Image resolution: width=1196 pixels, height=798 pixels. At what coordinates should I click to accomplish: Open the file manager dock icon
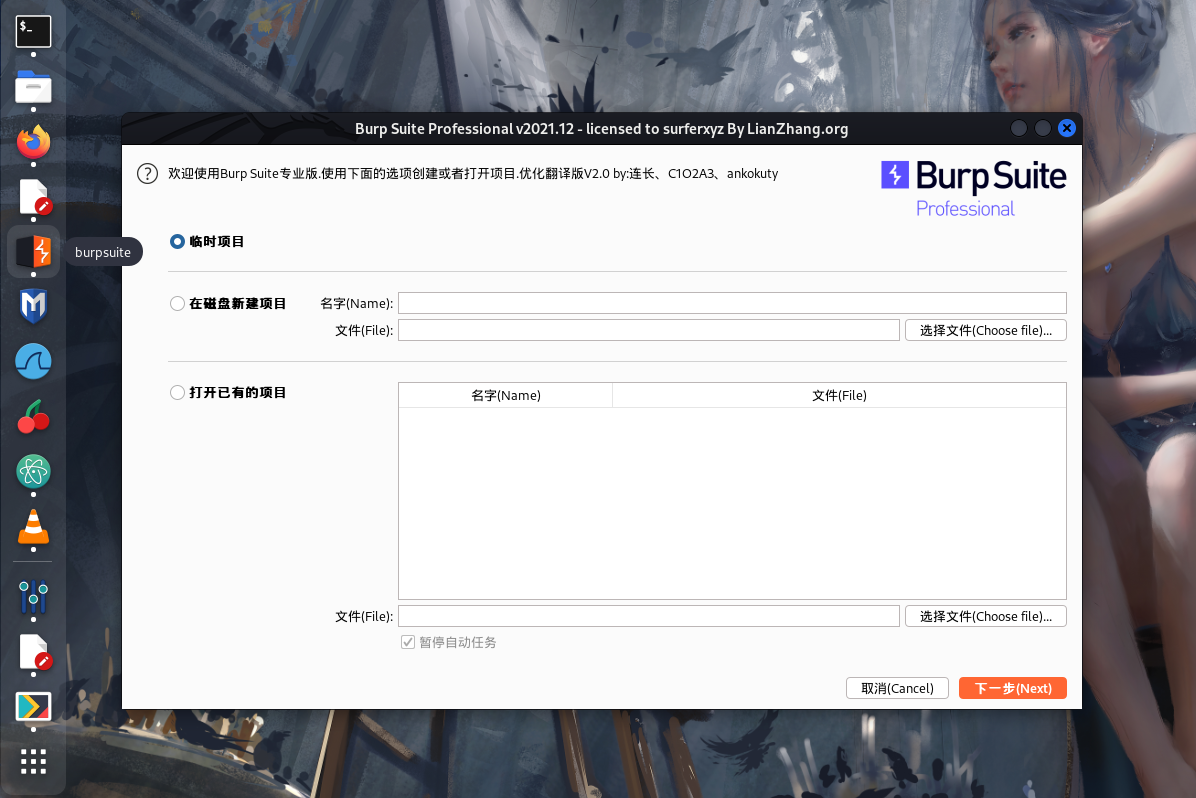point(34,87)
